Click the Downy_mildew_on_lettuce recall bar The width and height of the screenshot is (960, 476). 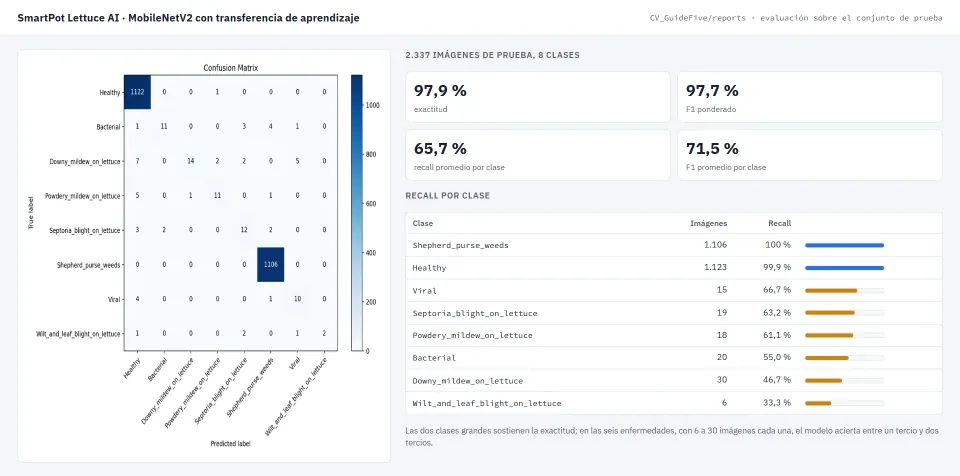click(844, 380)
